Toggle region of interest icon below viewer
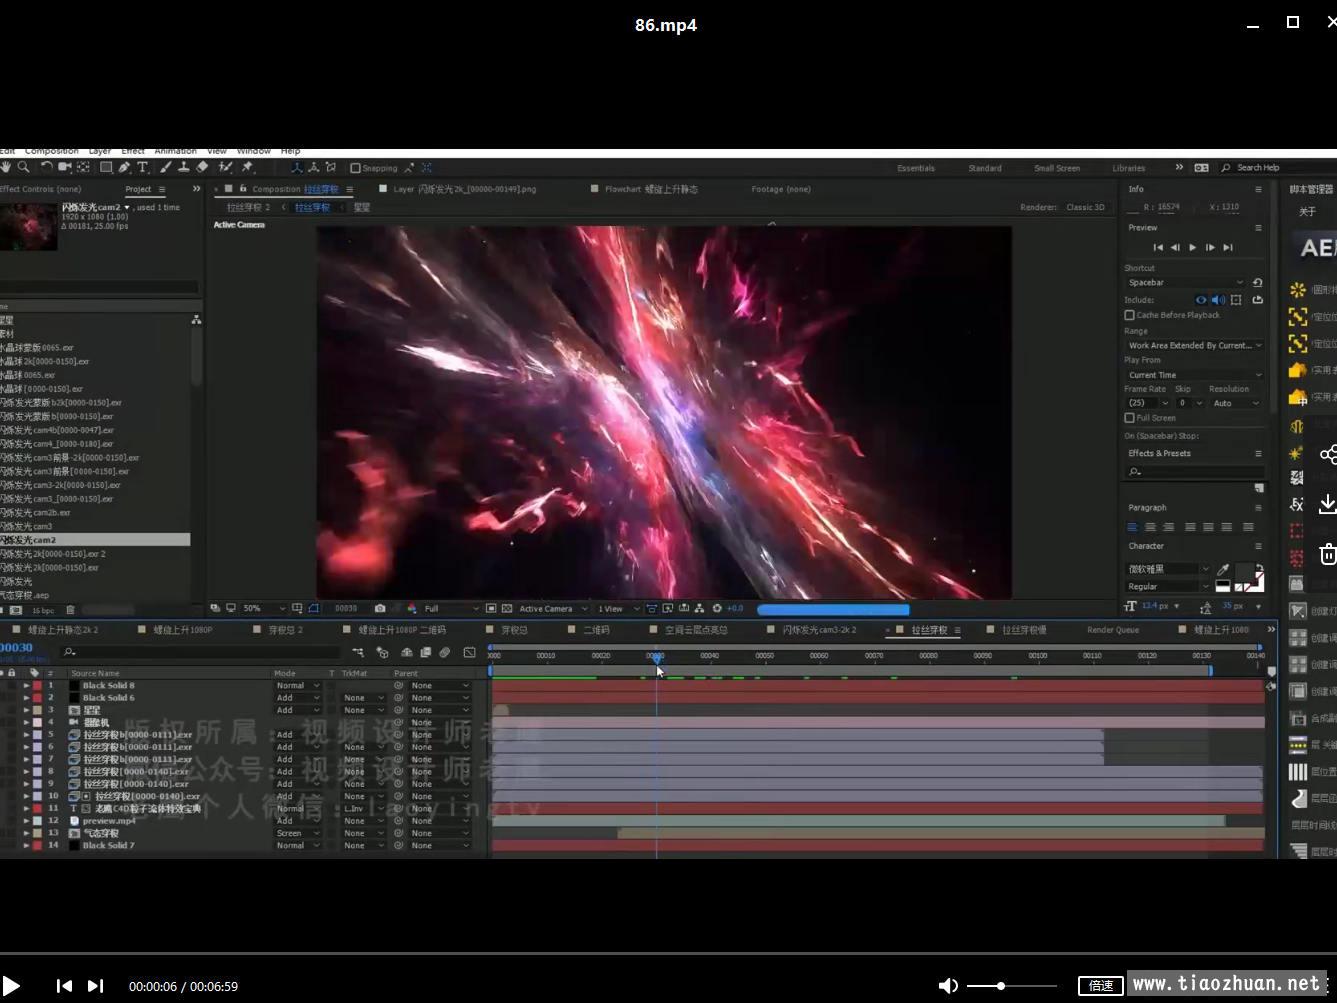 491,608
